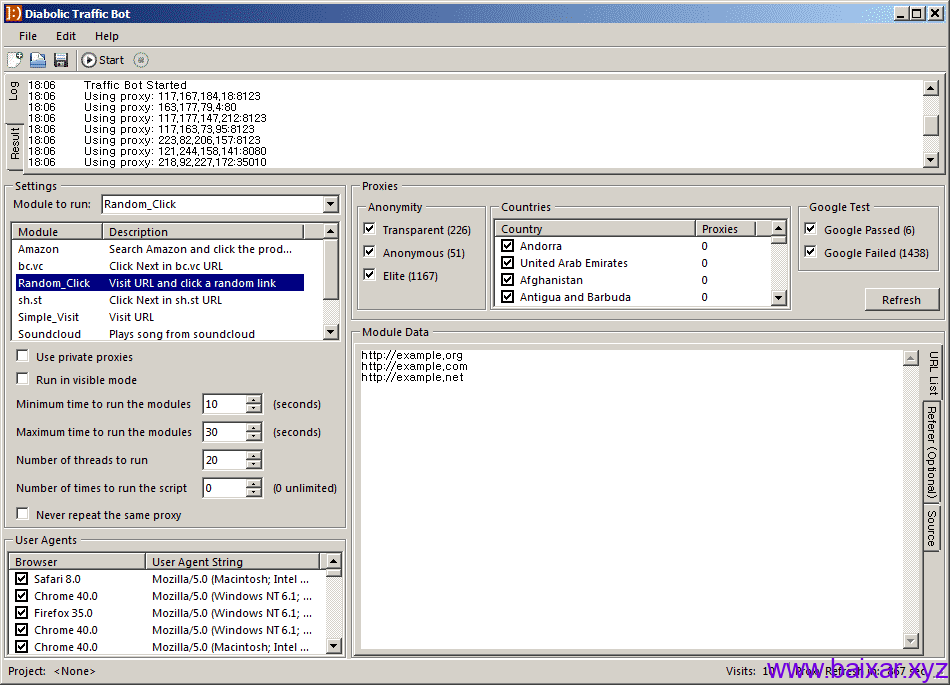Click the circular icon beside Start

pyautogui.click(x=140, y=59)
